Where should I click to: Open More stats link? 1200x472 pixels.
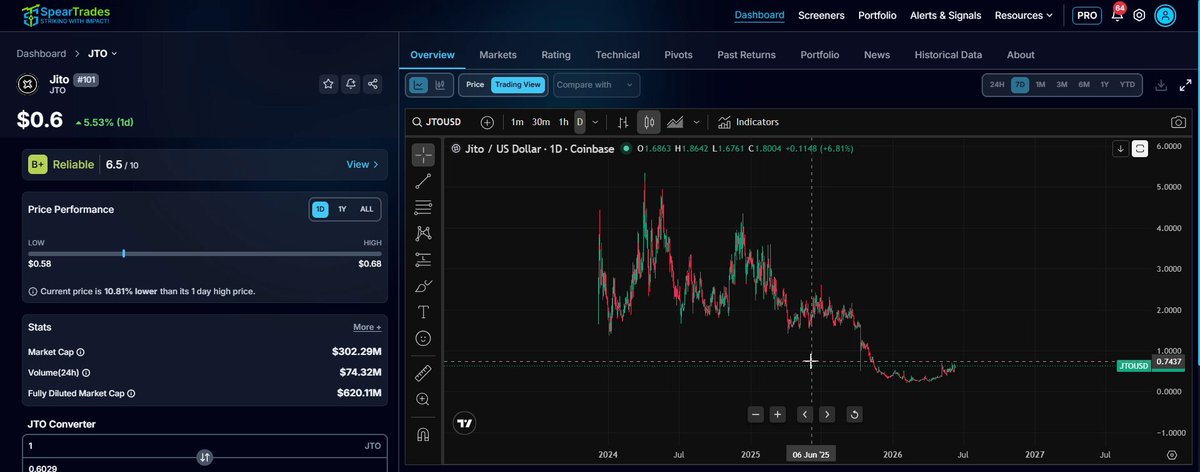(366, 327)
